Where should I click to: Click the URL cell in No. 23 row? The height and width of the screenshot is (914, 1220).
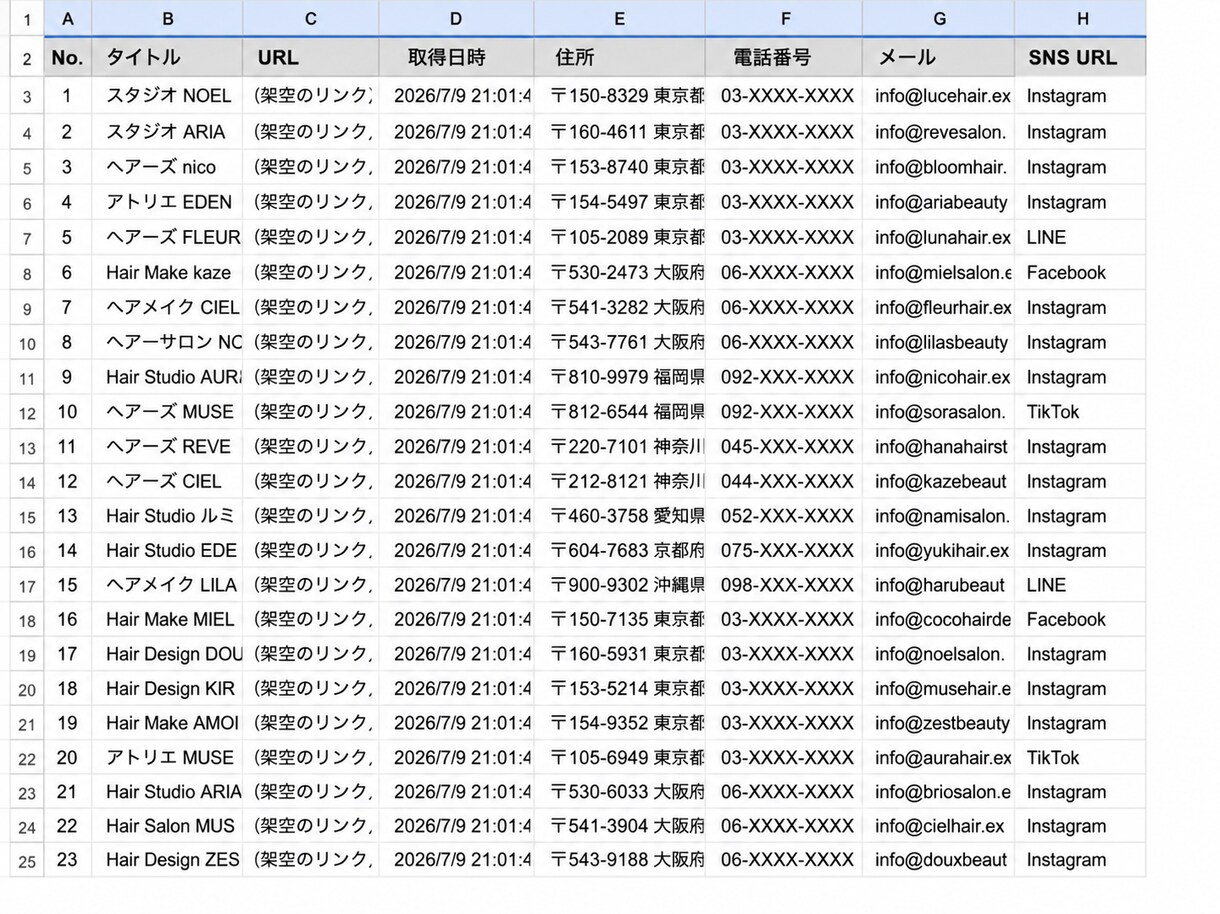[x=311, y=860]
